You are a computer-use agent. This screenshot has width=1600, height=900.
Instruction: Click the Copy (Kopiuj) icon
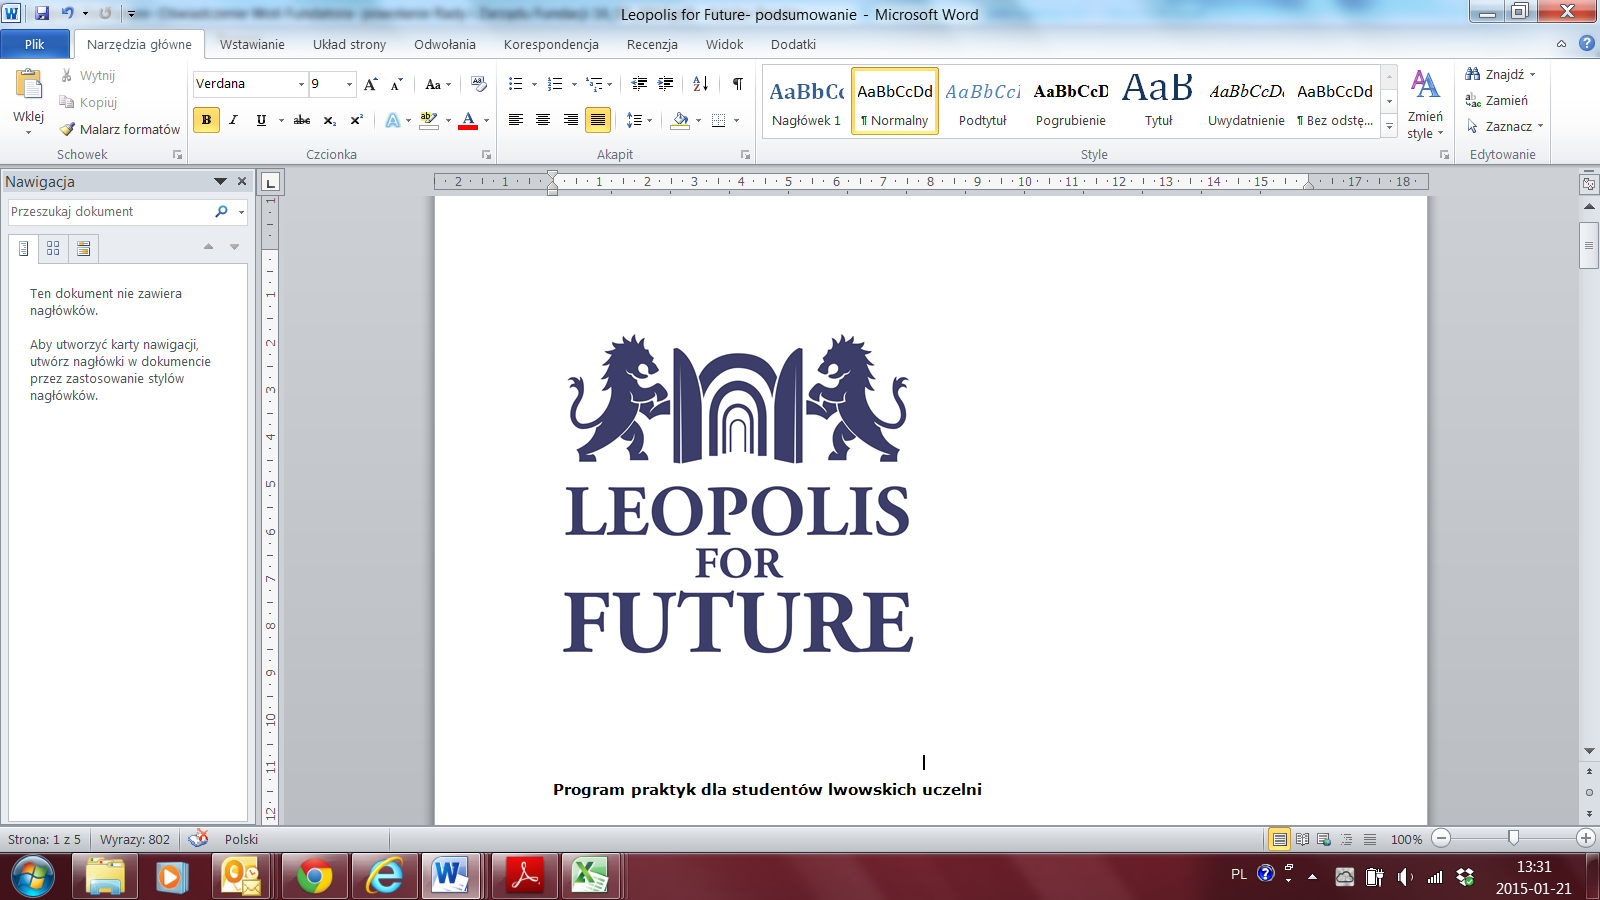tap(67, 102)
